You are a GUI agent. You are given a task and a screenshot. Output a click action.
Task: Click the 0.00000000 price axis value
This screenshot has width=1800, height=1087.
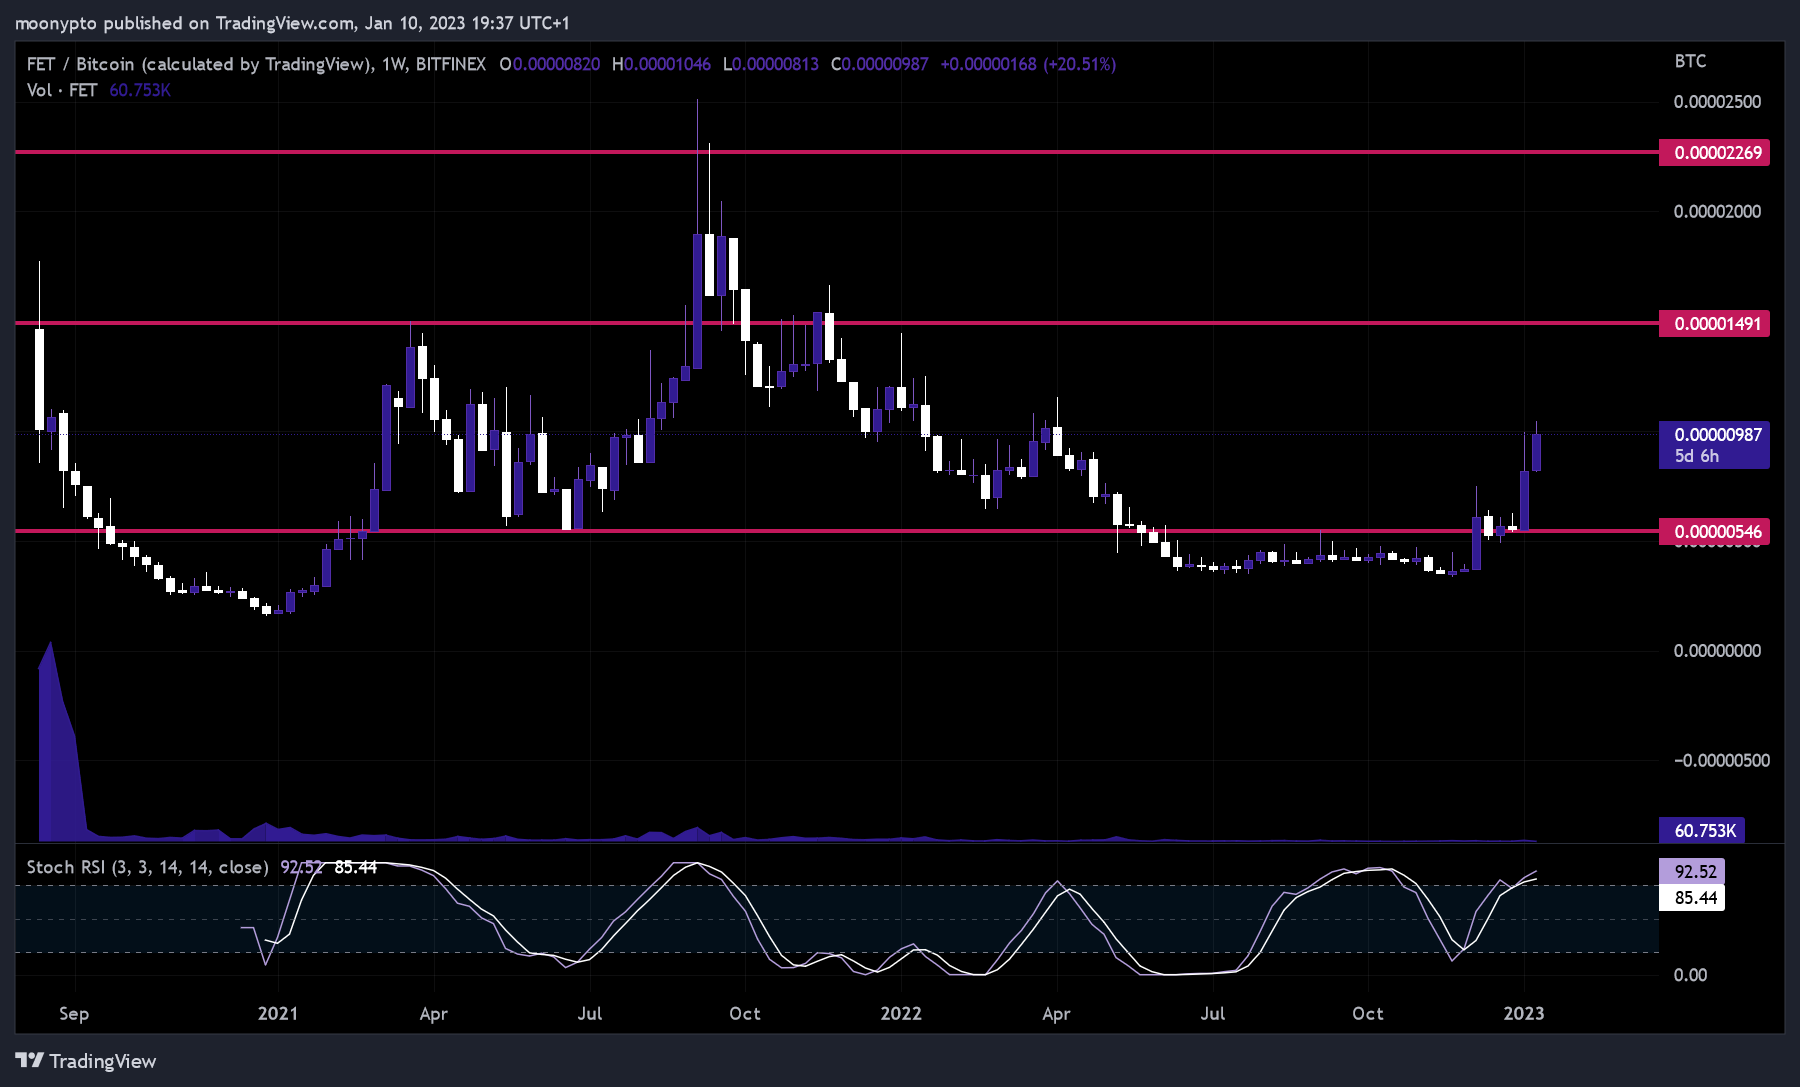(1717, 651)
